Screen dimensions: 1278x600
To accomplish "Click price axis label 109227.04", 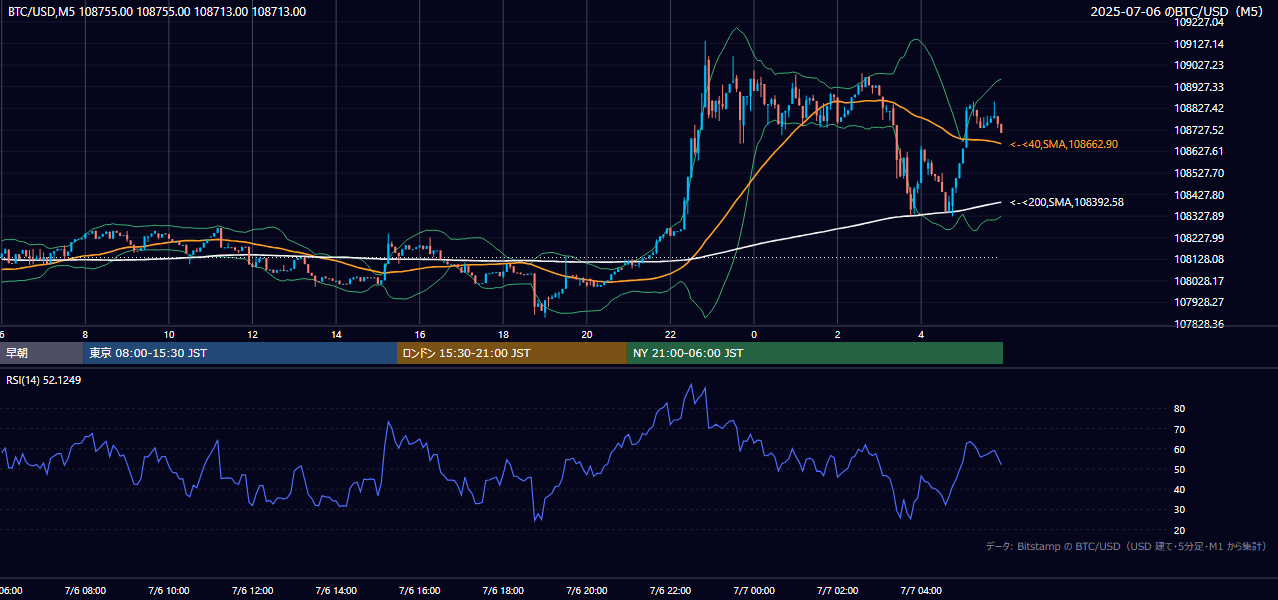I will [x=1199, y=22].
